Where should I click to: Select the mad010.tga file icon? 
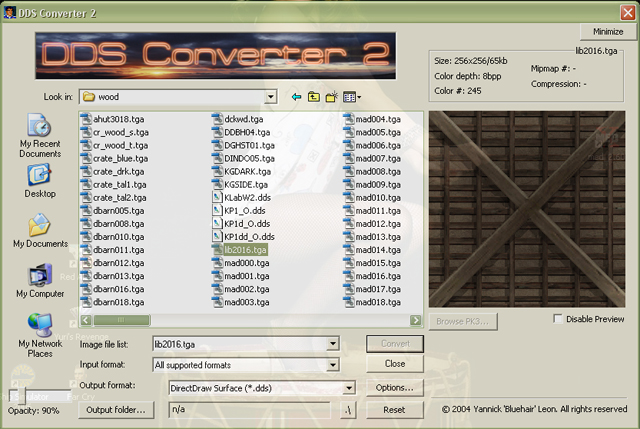click(349, 197)
